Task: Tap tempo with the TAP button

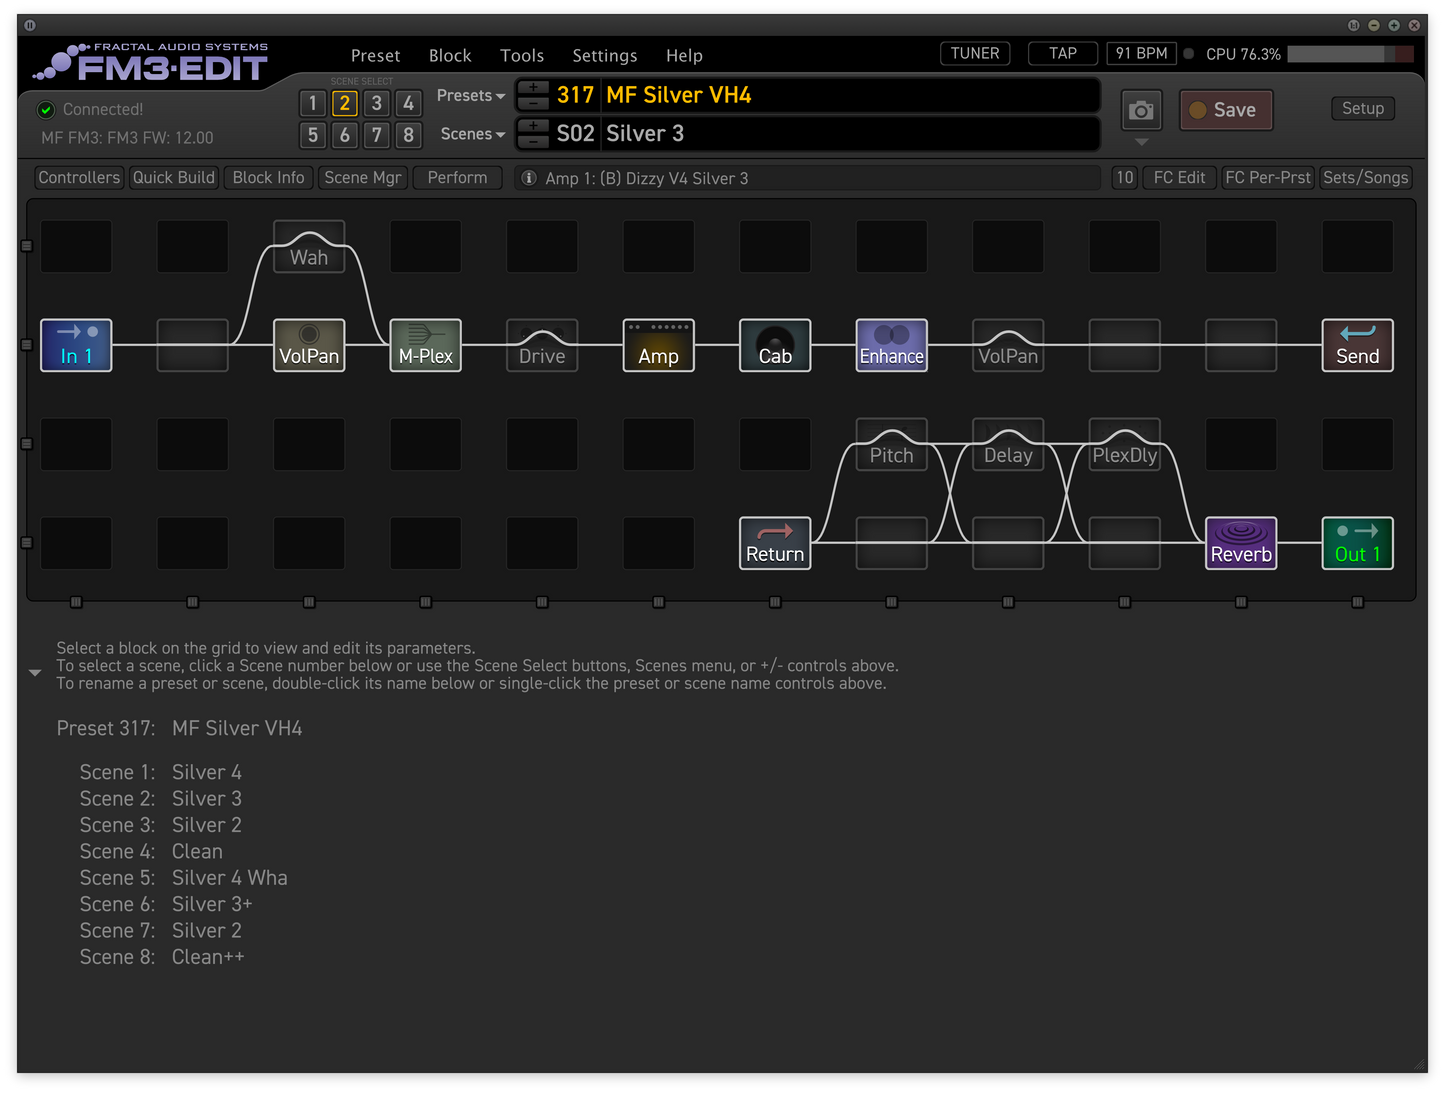Action: [x=1063, y=54]
